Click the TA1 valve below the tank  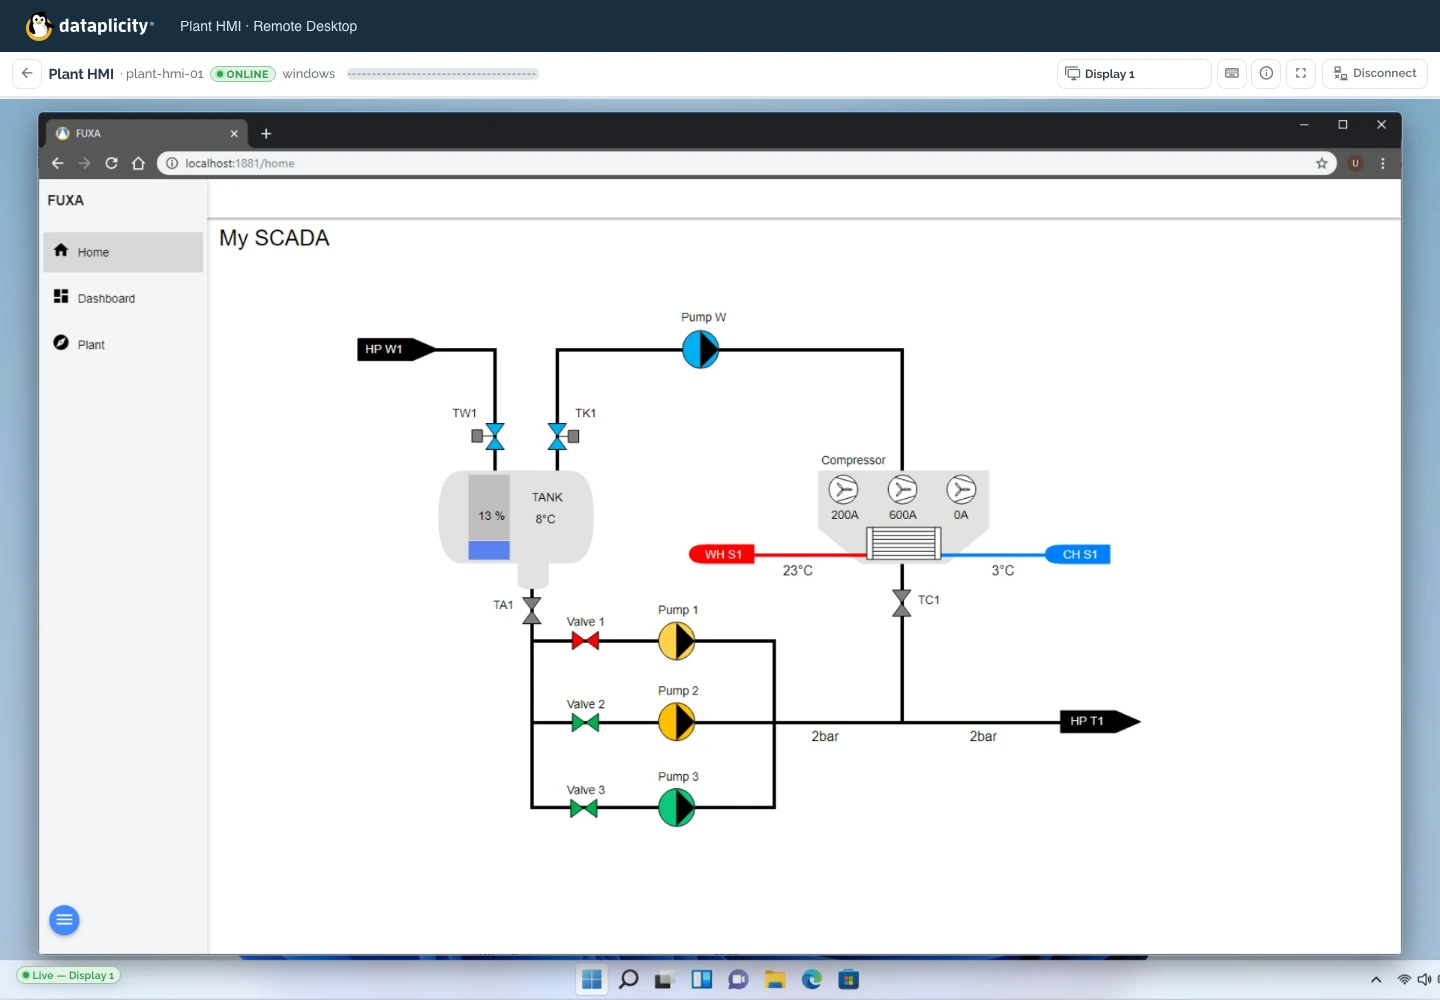click(x=532, y=610)
